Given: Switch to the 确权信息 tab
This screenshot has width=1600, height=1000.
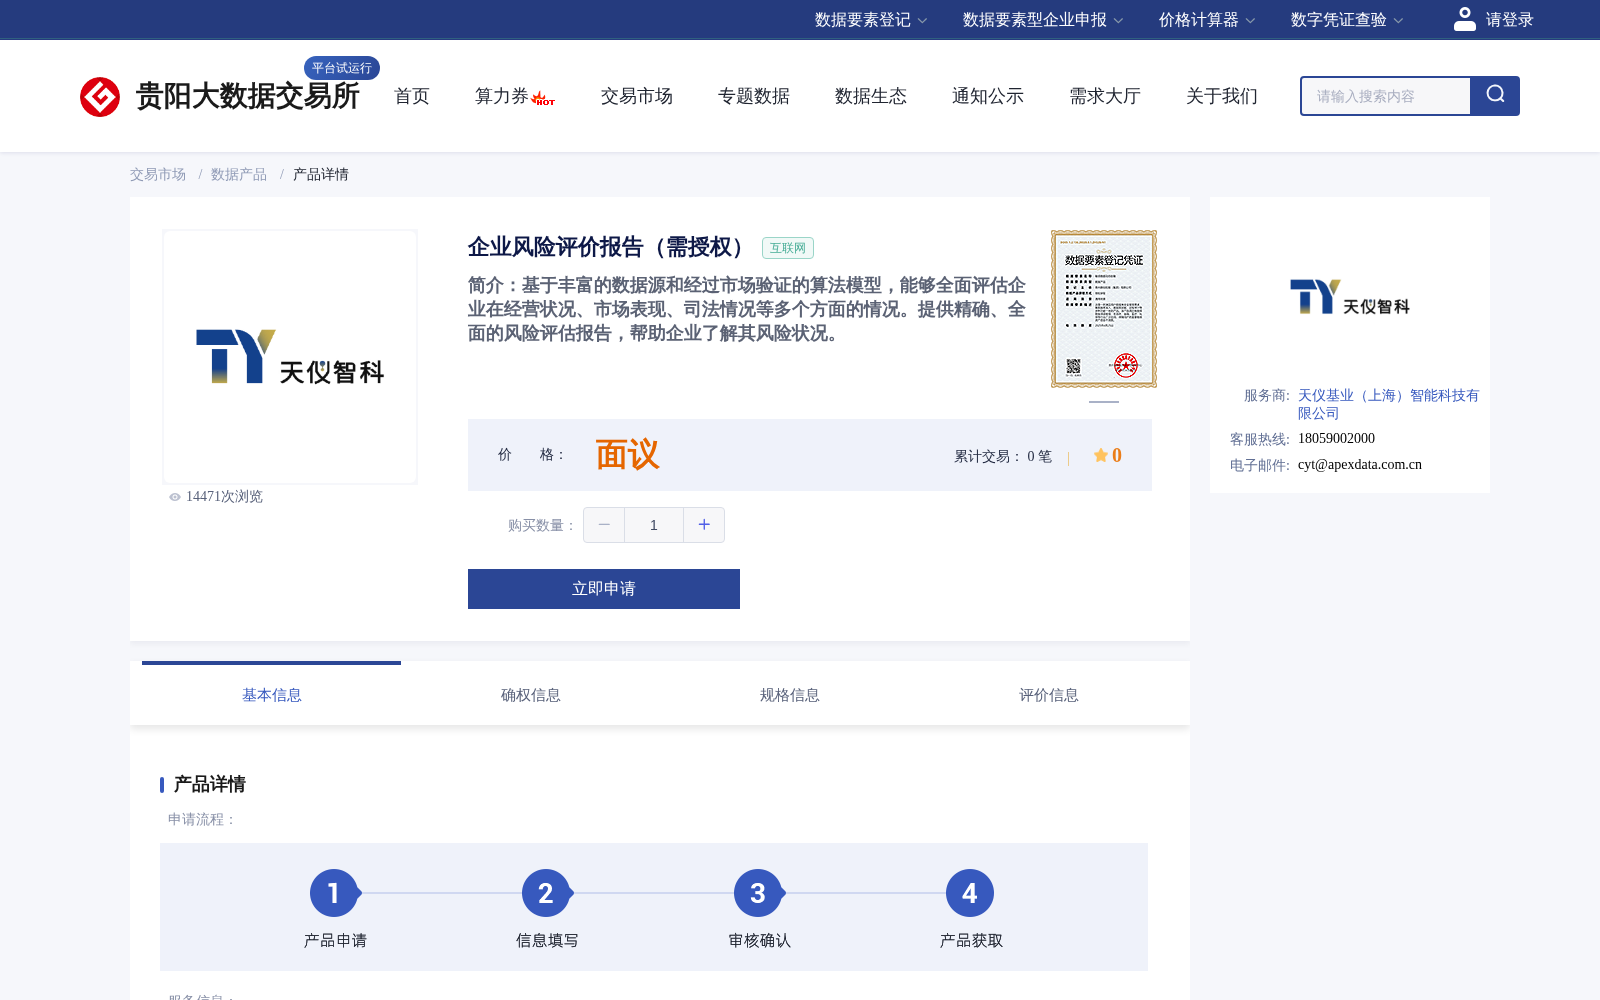Looking at the screenshot, I should [x=531, y=694].
